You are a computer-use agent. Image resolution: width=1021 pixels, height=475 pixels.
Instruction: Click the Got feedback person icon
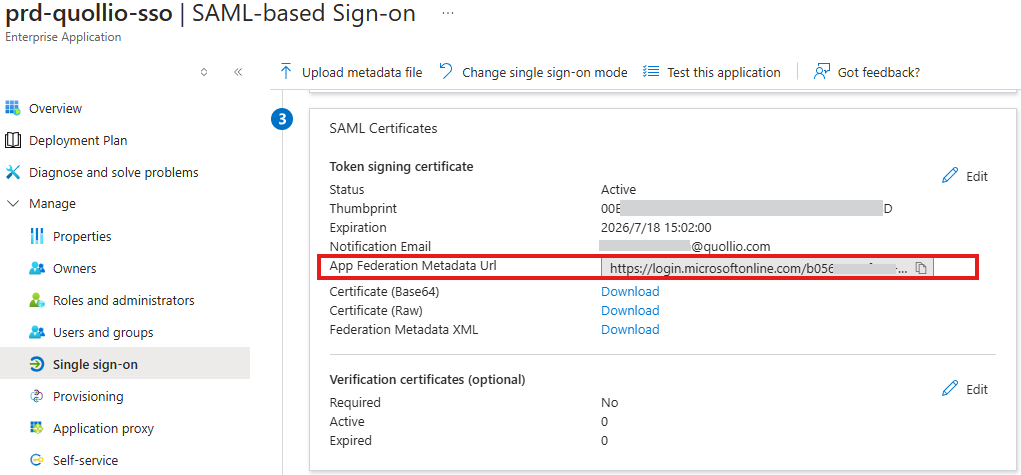[822, 72]
